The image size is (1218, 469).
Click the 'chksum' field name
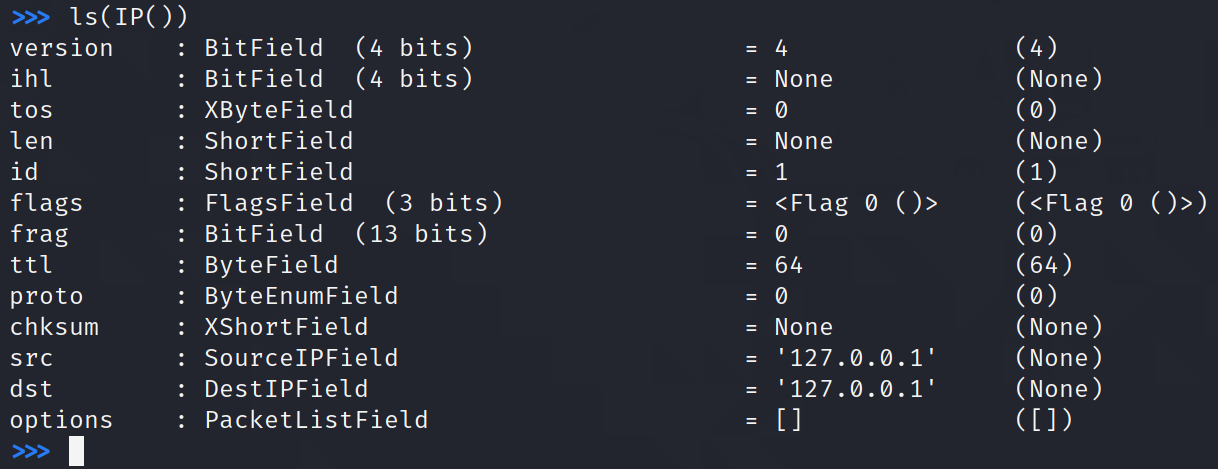pos(55,327)
